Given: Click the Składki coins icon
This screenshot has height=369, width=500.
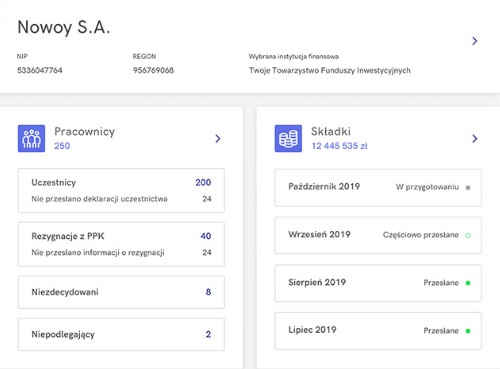Looking at the screenshot, I should (x=288, y=138).
